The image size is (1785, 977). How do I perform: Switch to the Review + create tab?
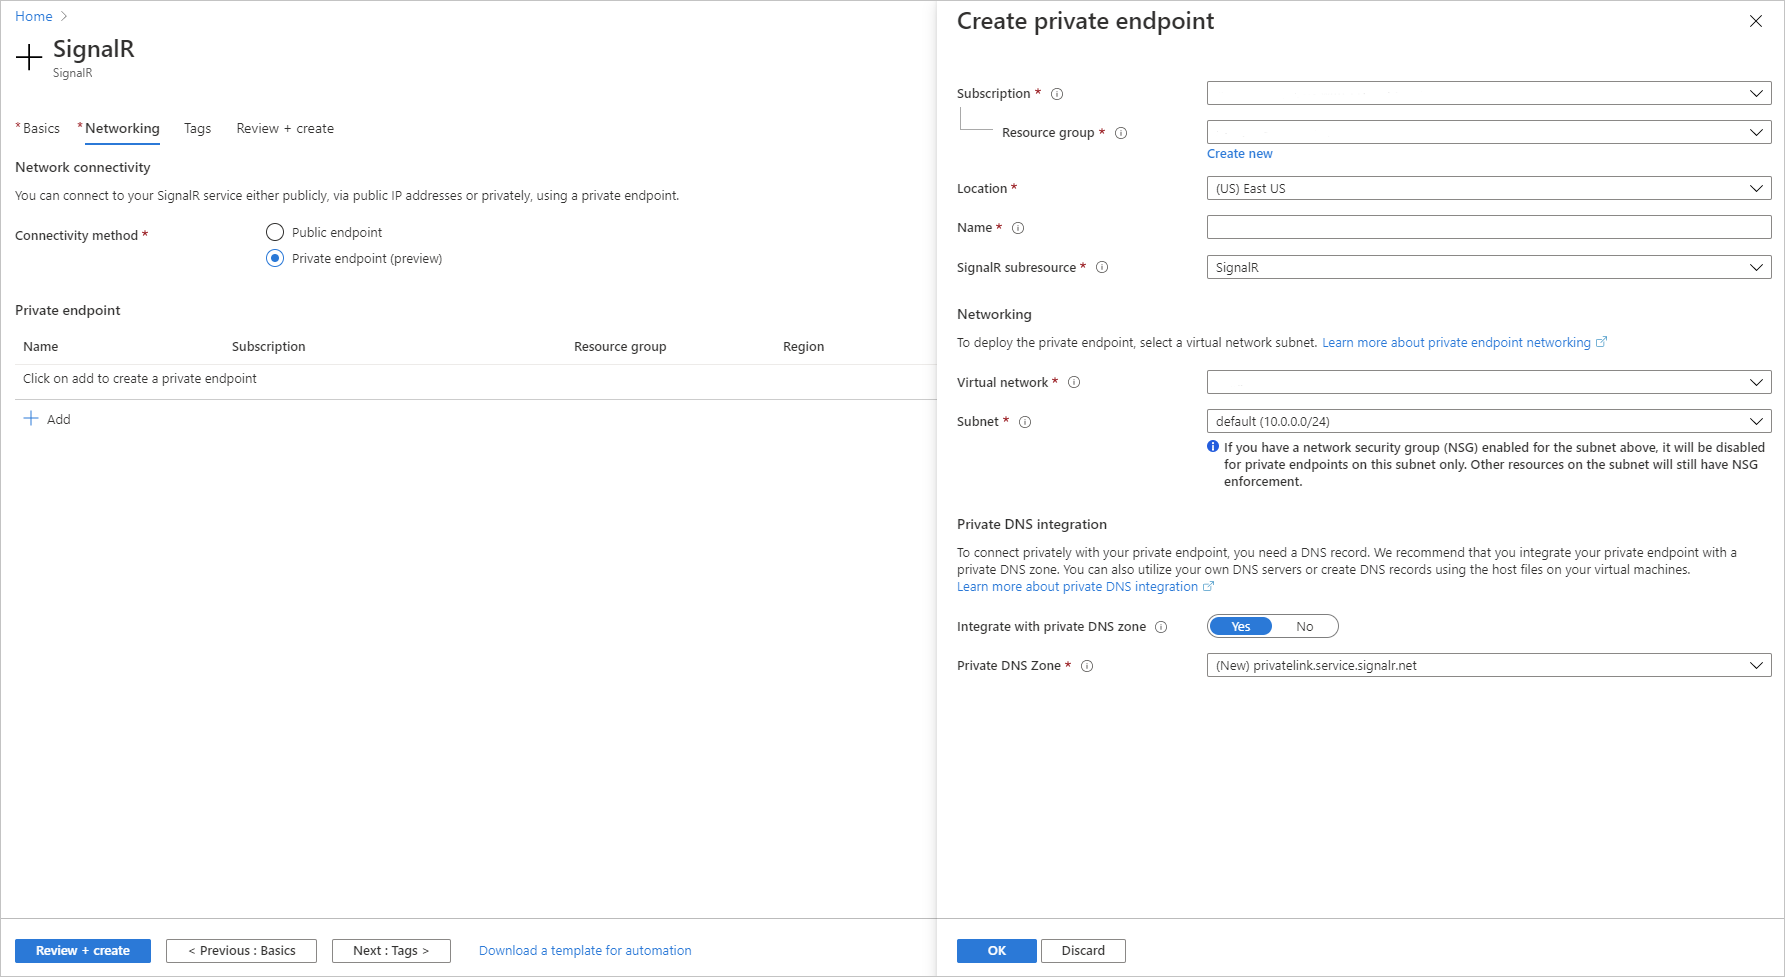(285, 128)
